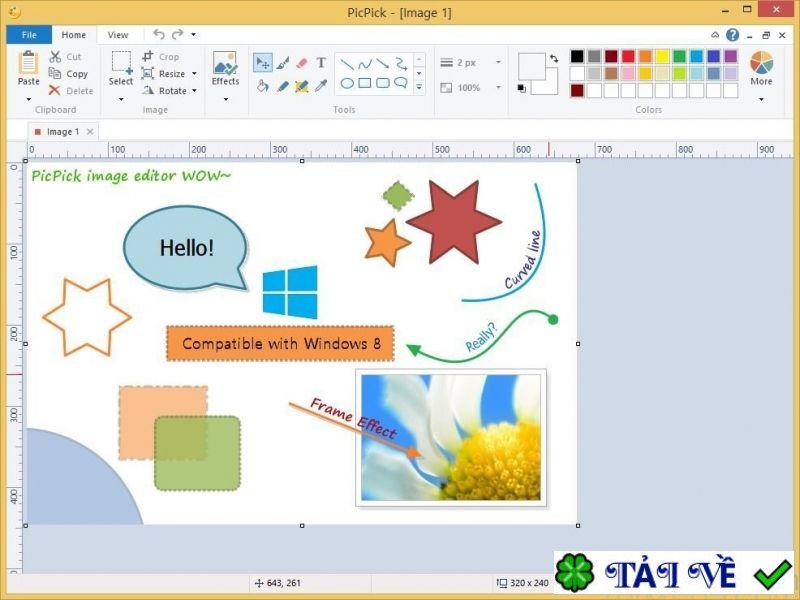Reset colors to default black and white
Viewport: 800px width, 600px height.
(x=521, y=89)
